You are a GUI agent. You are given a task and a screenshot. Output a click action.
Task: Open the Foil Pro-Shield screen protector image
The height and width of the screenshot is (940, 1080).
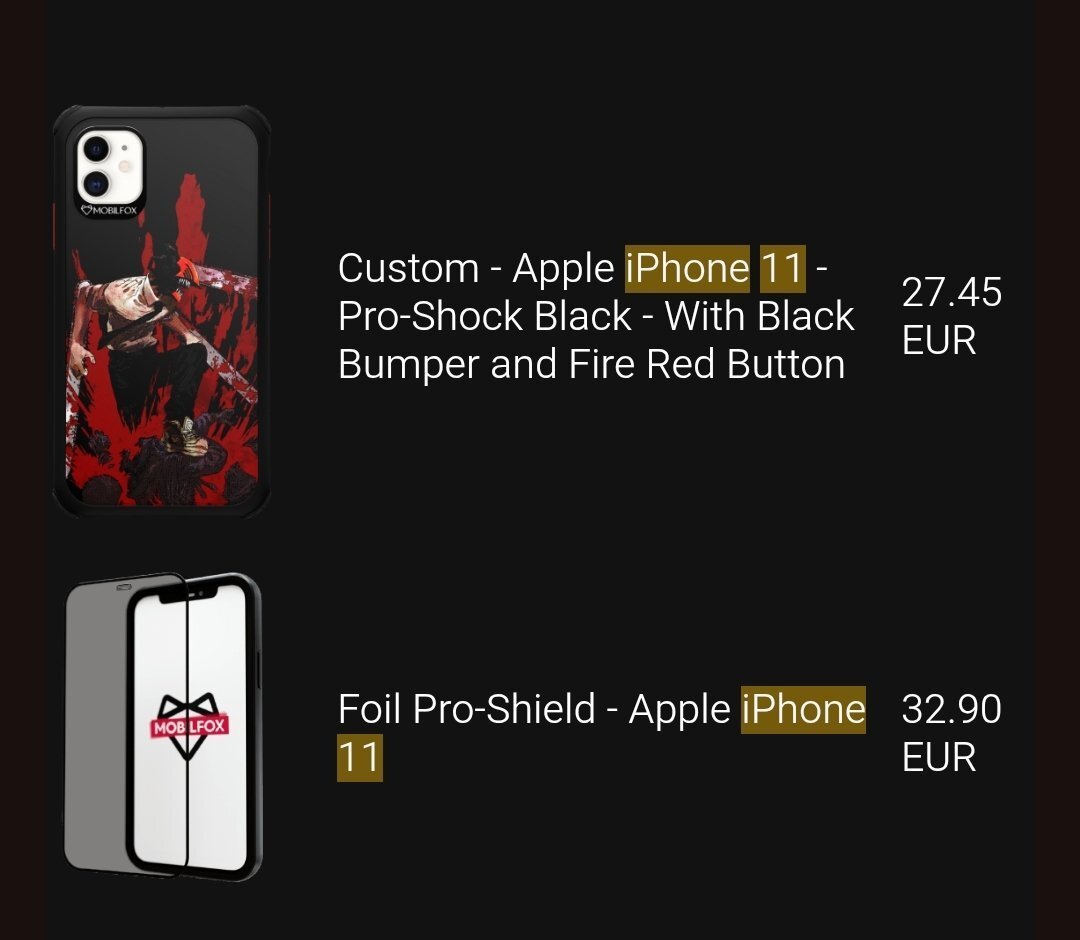pos(163,727)
